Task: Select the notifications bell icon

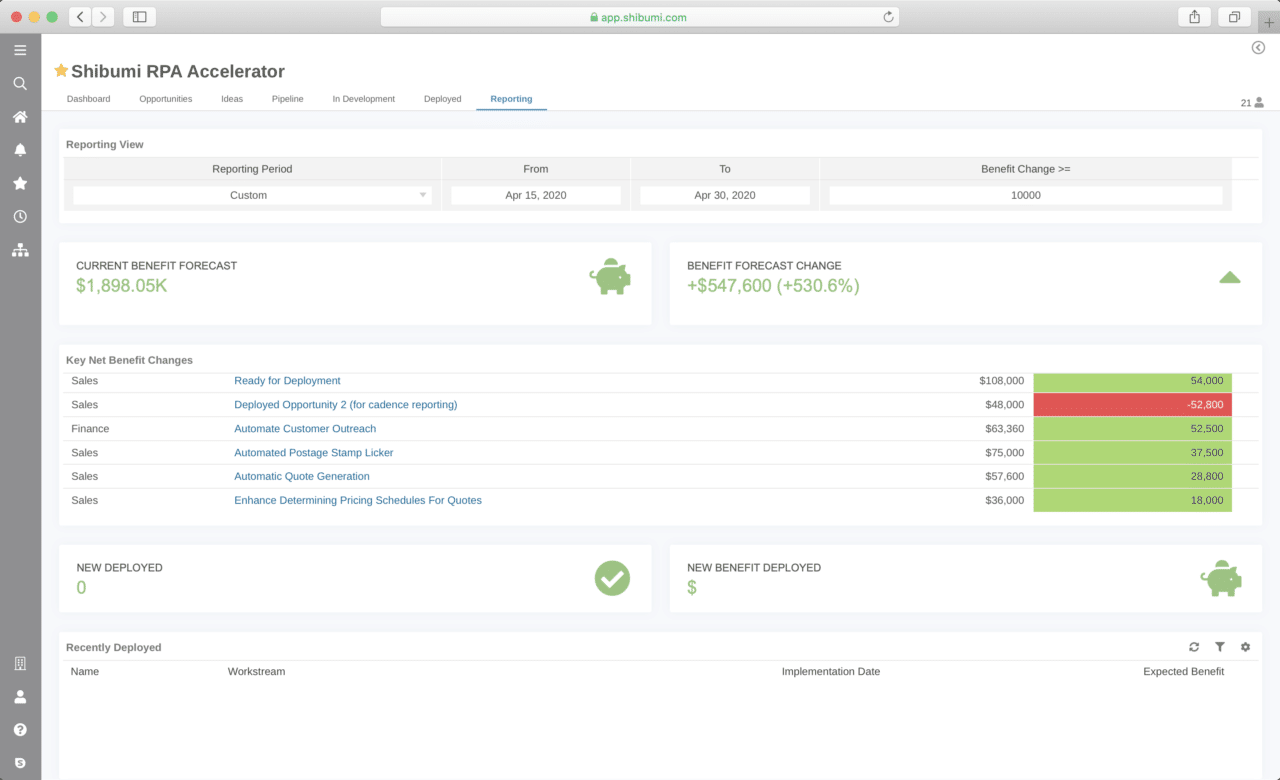Action: (20, 150)
